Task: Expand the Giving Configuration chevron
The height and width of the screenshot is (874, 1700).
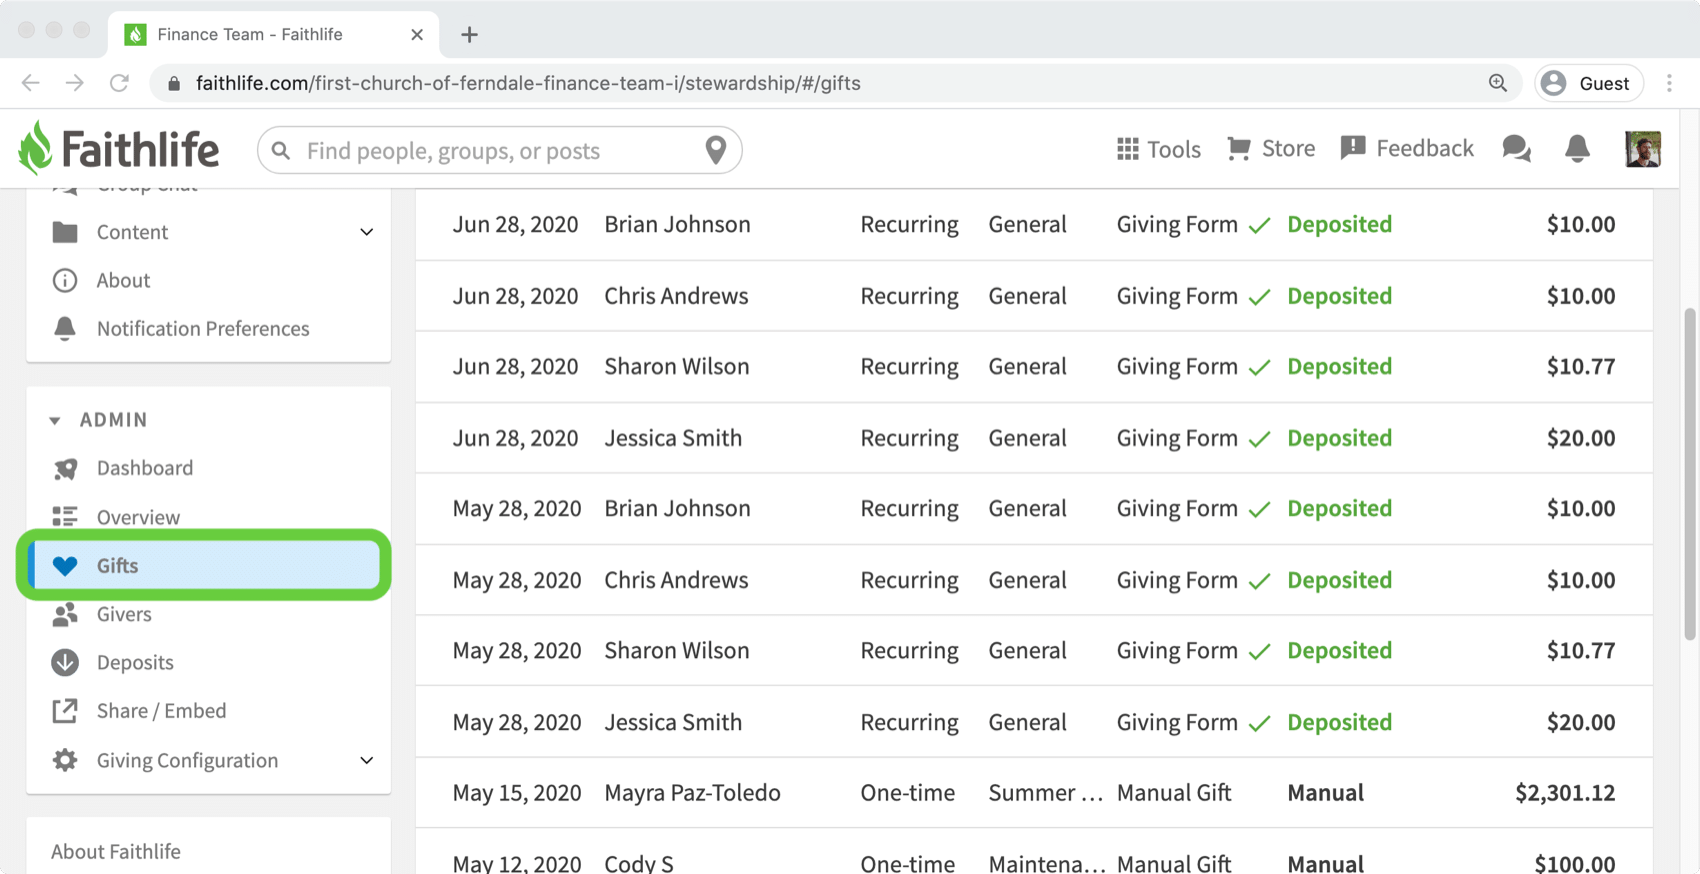Action: (367, 761)
